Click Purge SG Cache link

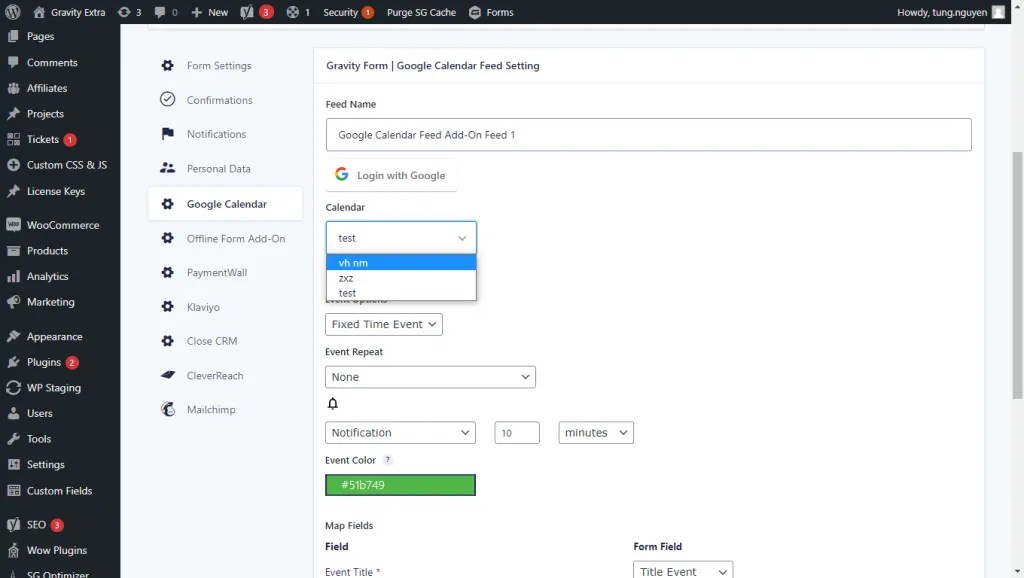(421, 12)
